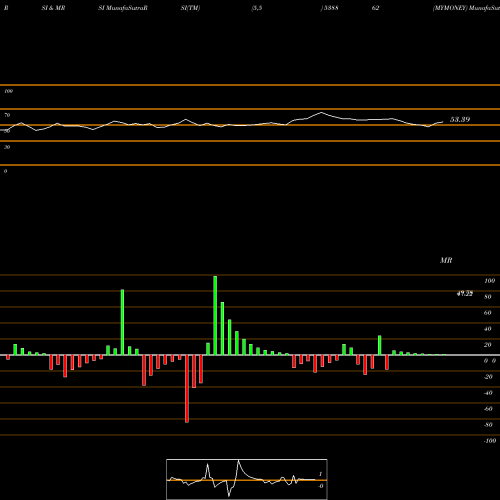This screenshot has width=500, height=500.
Task: Click the ')5388' header value
Action: click(x=329, y=8)
